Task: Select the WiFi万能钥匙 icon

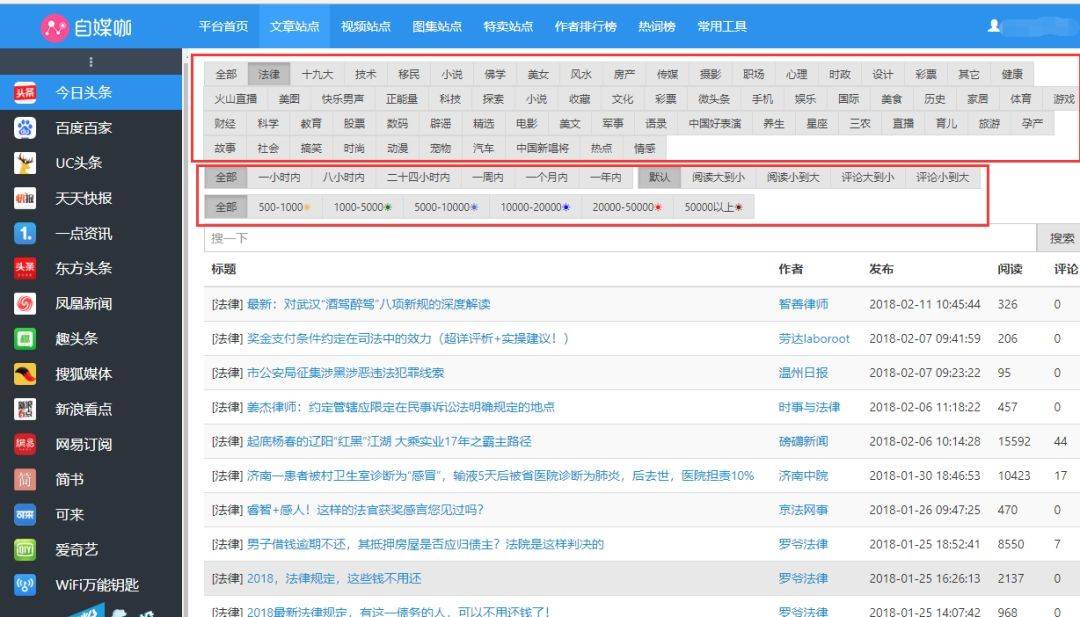Action: pyautogui.click(x=25, y=585)
